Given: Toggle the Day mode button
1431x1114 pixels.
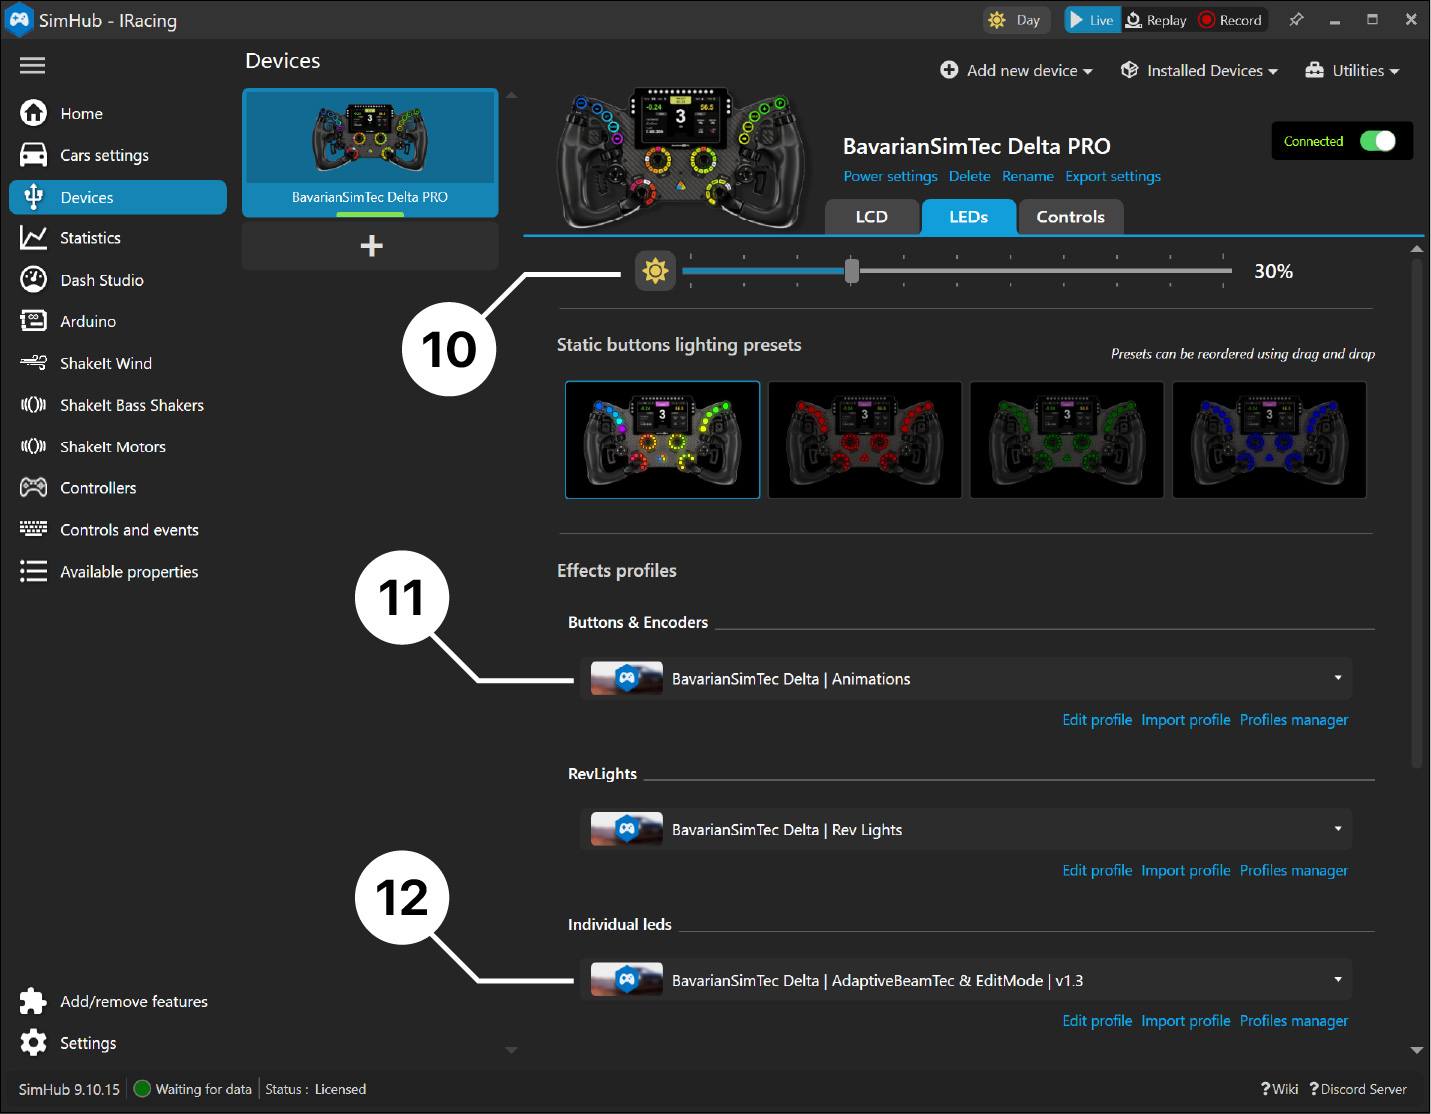Looking at the screenshot, I should pyautogui.click(x=1015, y=20).
